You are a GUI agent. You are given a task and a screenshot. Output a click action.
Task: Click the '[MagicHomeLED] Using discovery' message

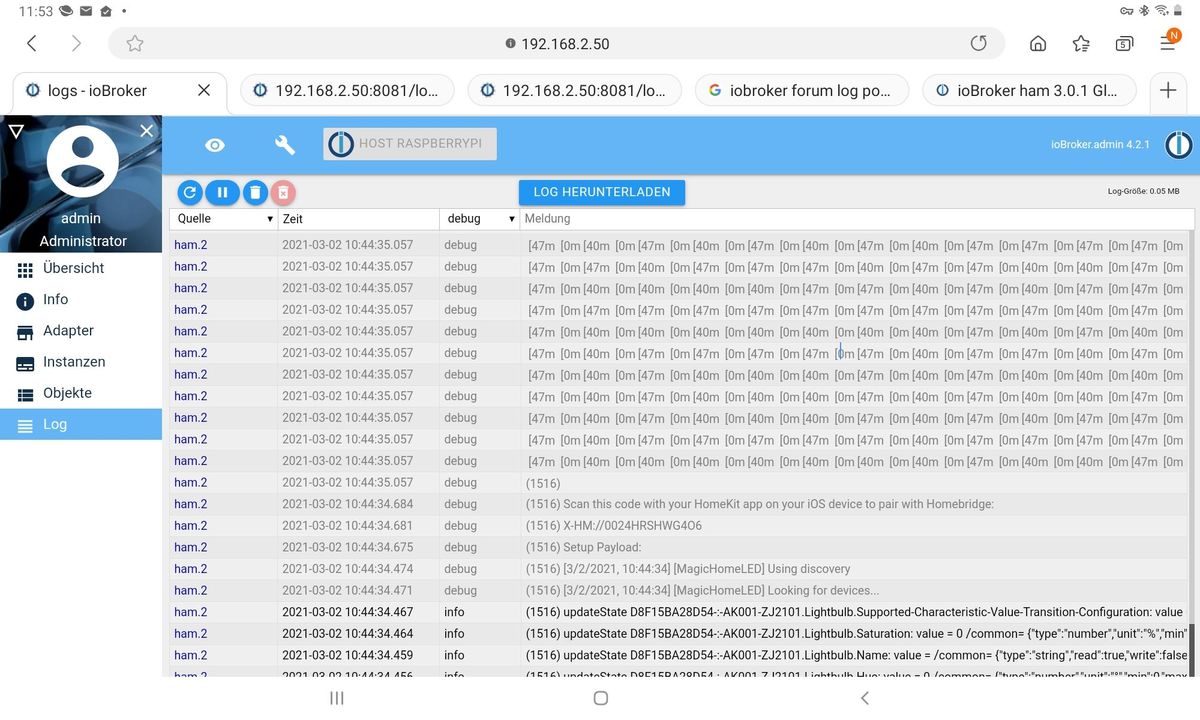[x=688, y=569]
